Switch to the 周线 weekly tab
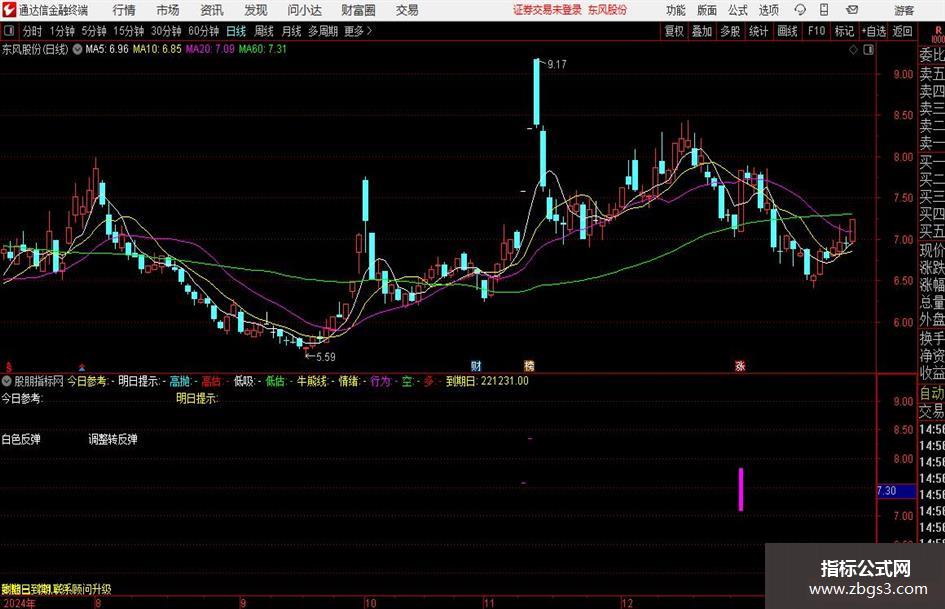The height and width of the screenshot is (609, 945). pos(264,31)
